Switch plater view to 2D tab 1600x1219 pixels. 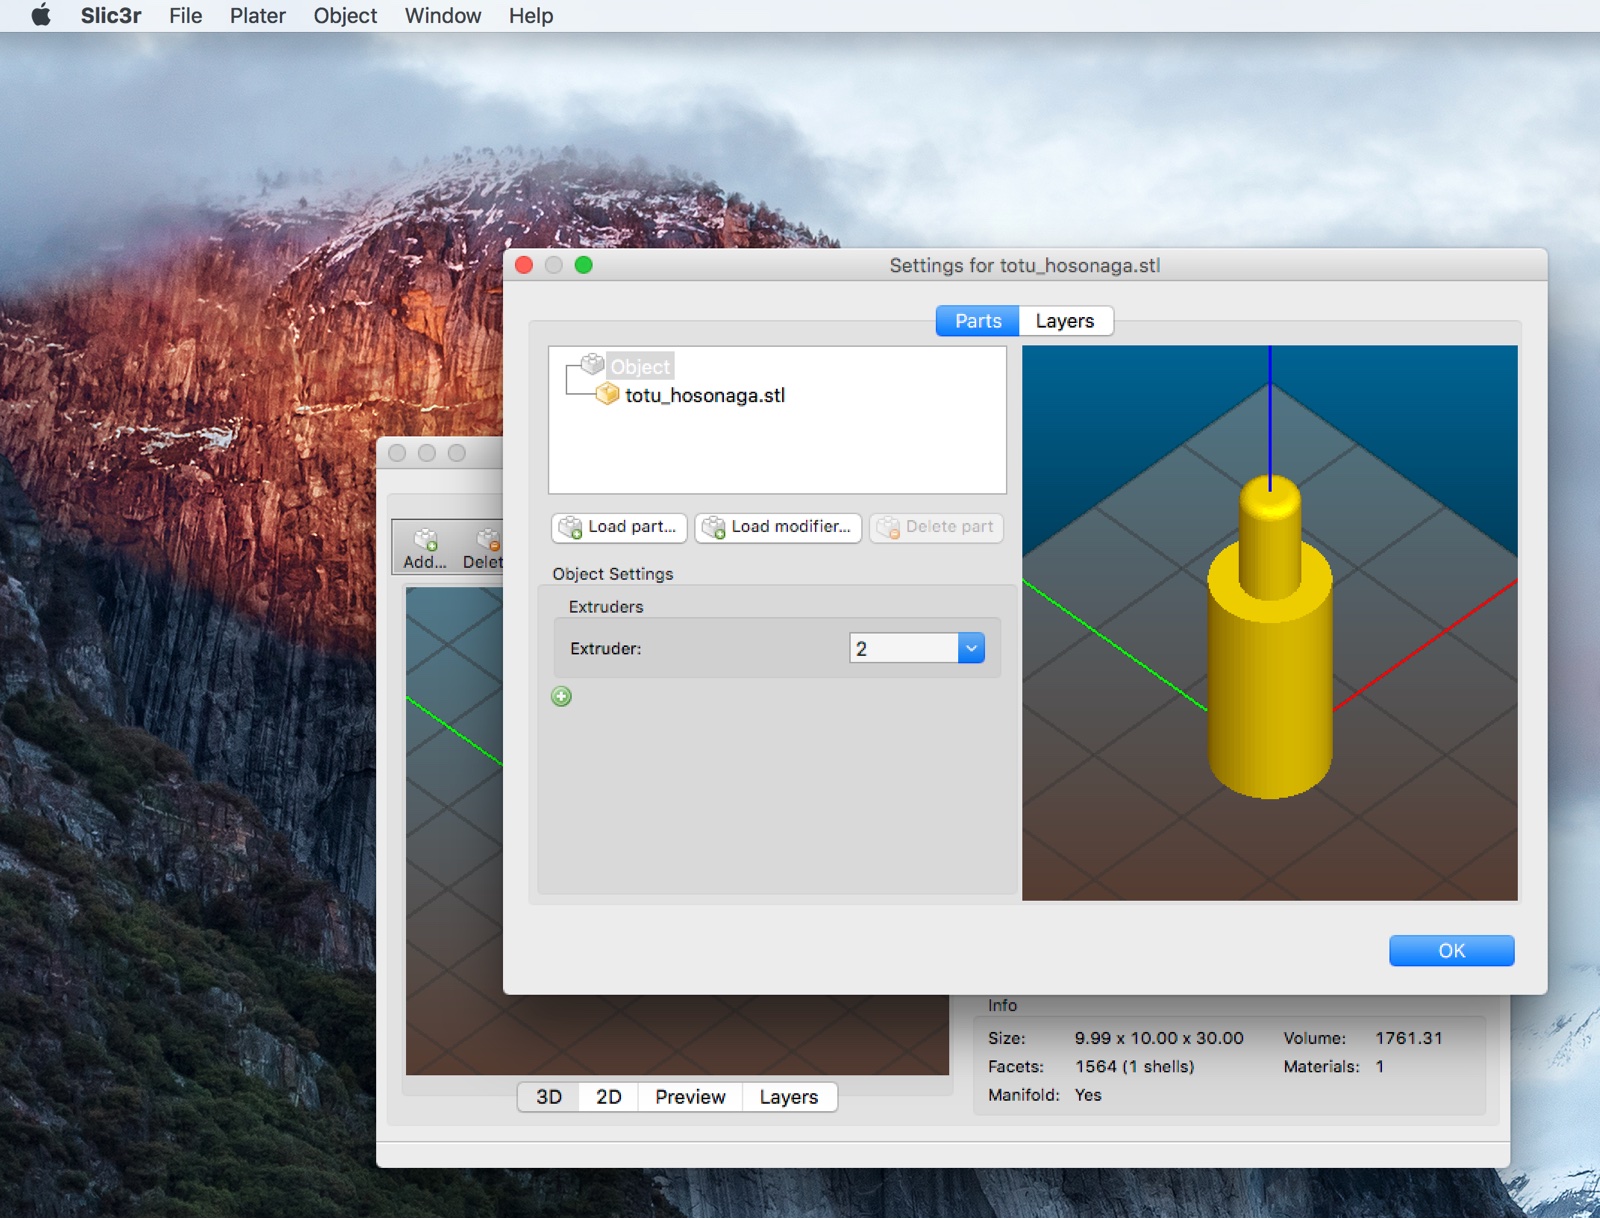(608, 1097)
